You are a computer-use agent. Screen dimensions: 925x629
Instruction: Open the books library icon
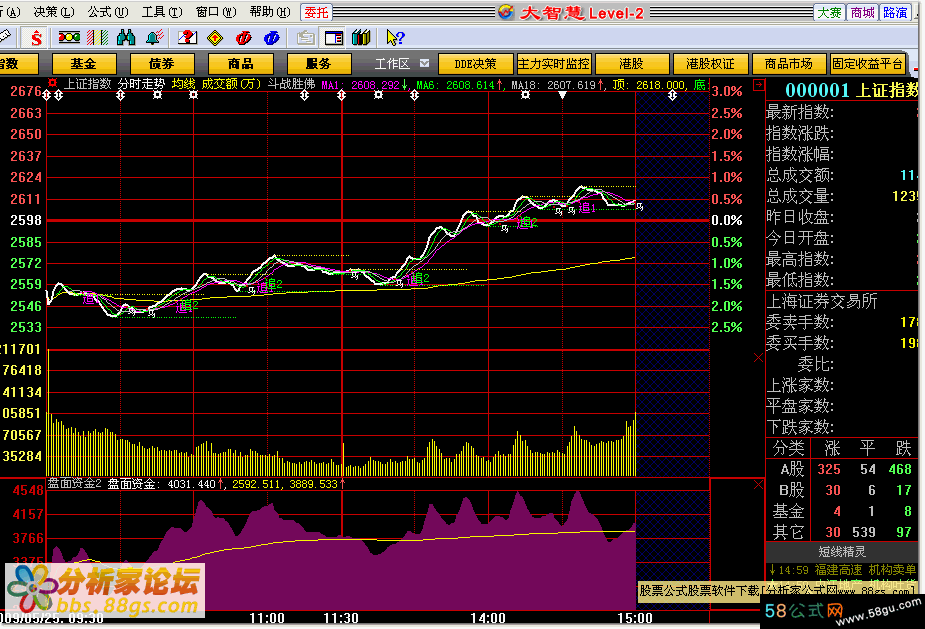tap(361, 38)
